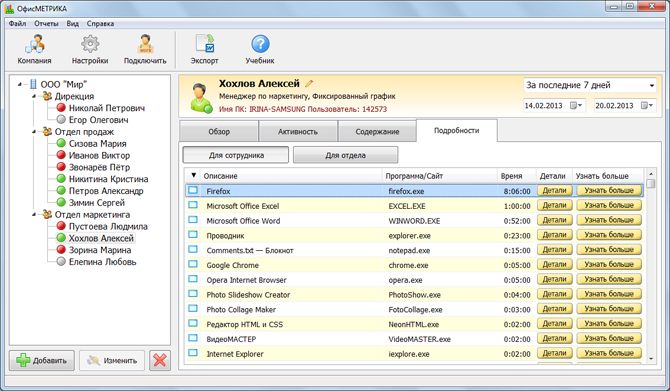Toggle sort arrow in Описание column header
The height and width of the screenshot is (391, 670).
pos(194,175)
